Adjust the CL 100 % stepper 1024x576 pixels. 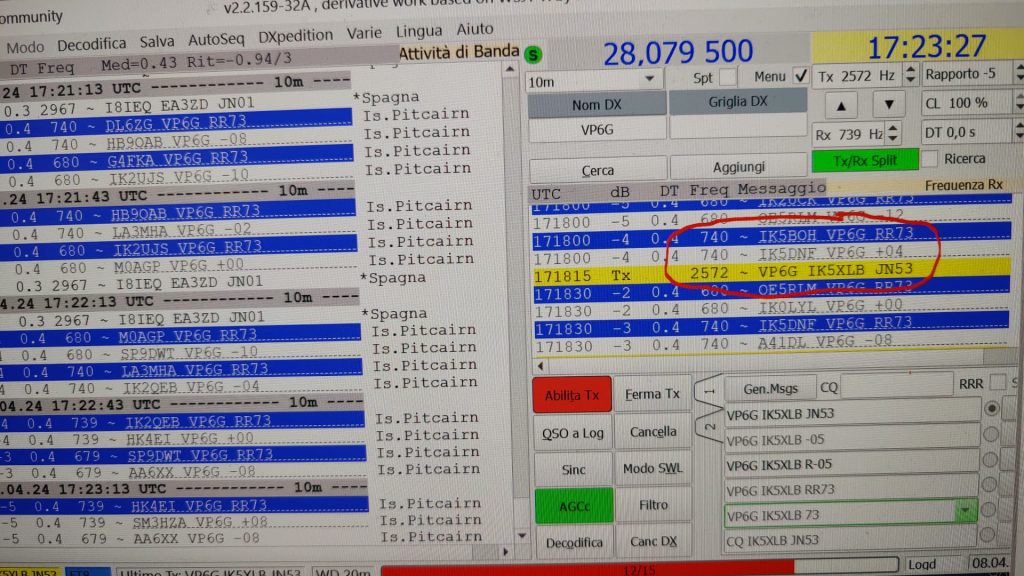tap(1019, 102)
